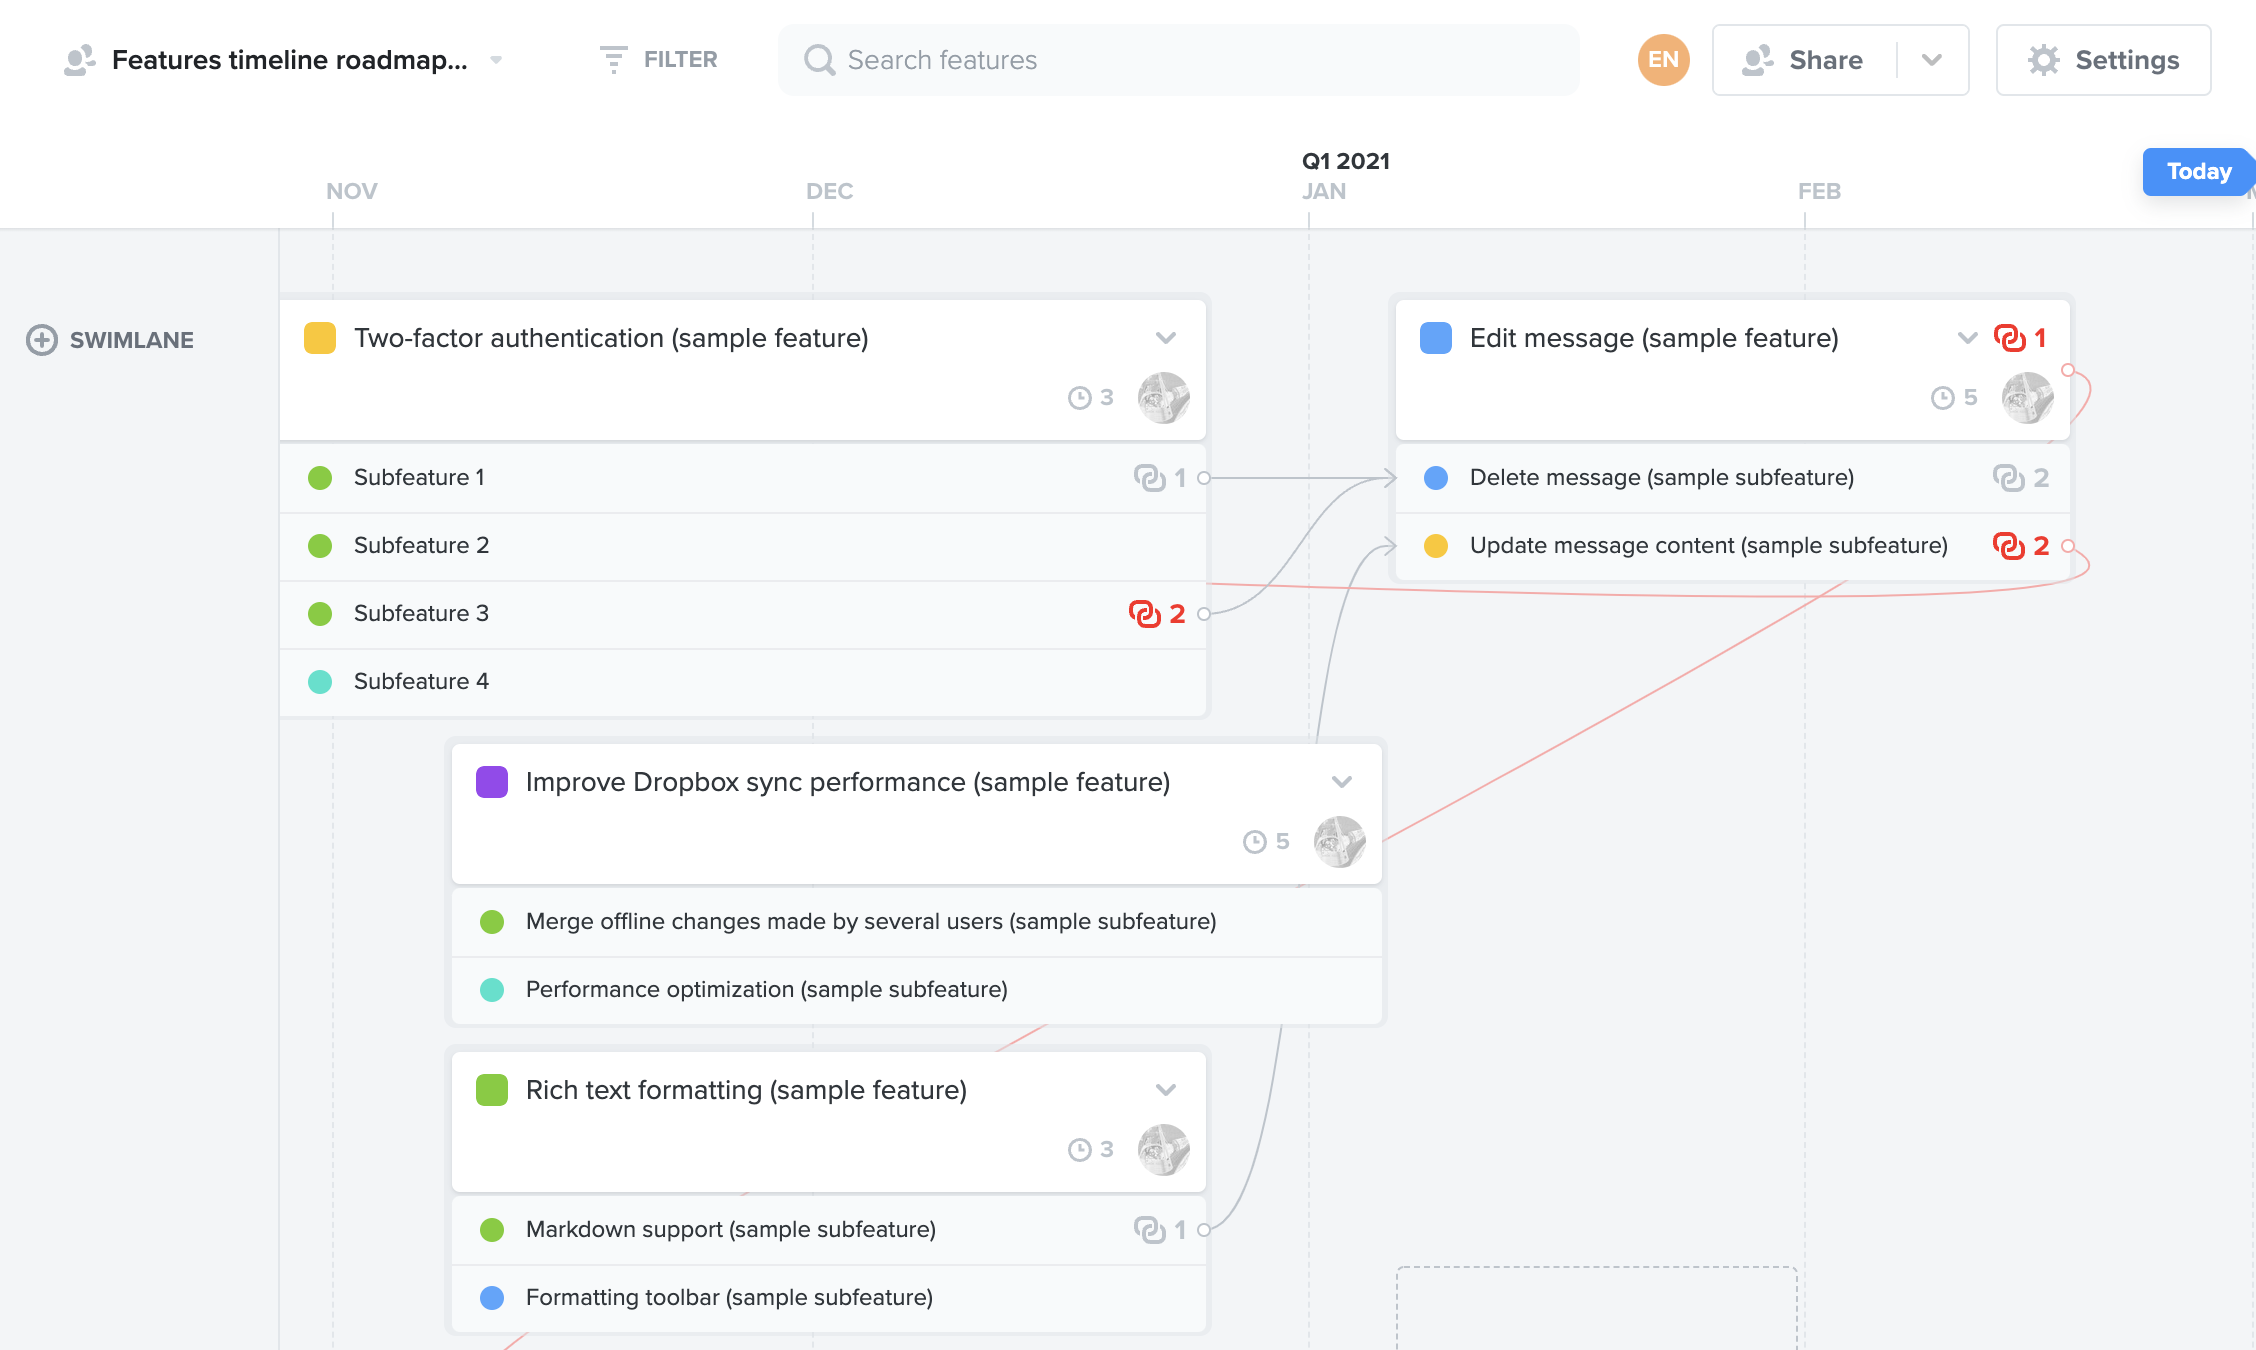The width and height of the screenshot is (2256, 1350).
Task: Open assignee avatar on Rich text formatting
Action: [1164, 1150]
